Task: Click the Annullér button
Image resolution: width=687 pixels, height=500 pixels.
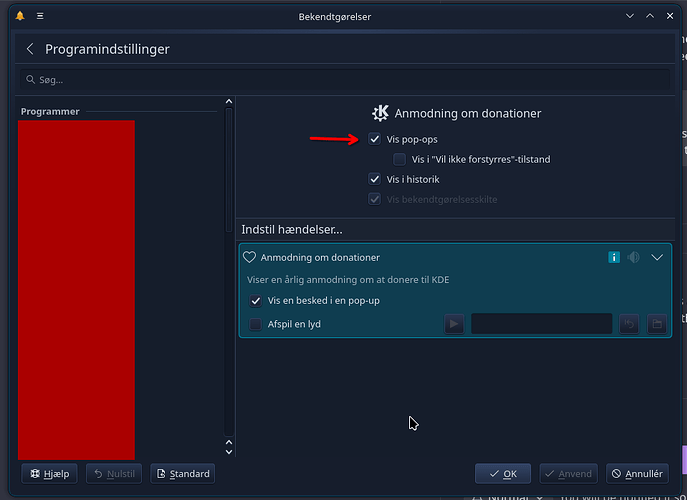Action: pyautogui.click(x=638, y=474)
